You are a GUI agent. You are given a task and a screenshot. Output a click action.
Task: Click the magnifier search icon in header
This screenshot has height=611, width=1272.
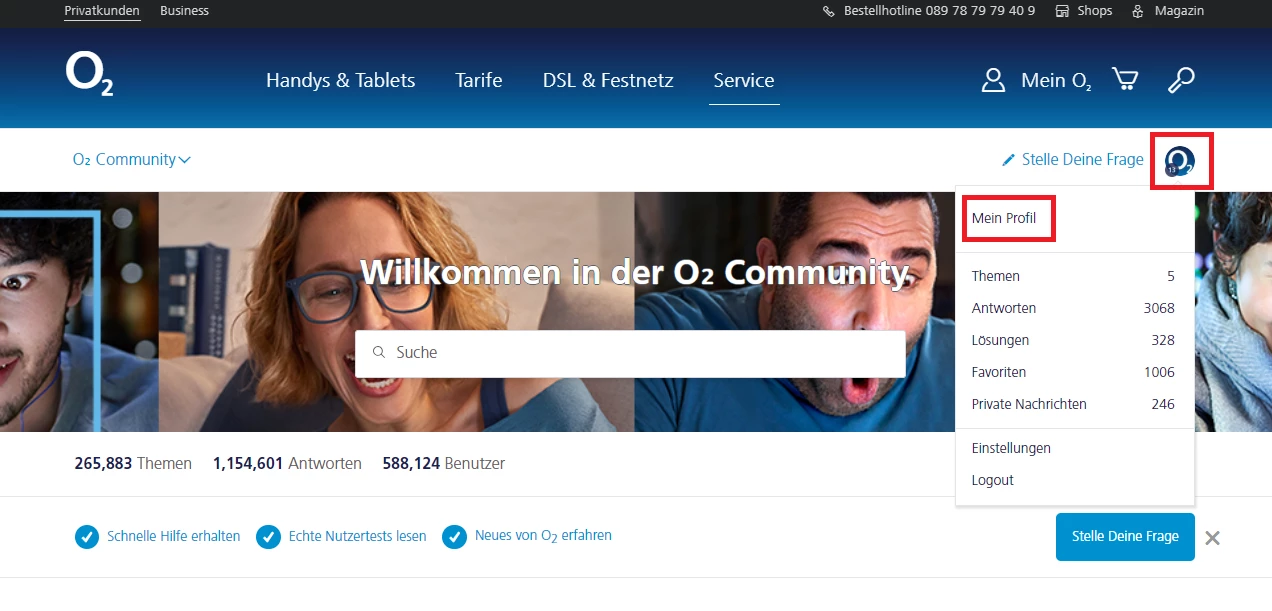point(1181,80)
